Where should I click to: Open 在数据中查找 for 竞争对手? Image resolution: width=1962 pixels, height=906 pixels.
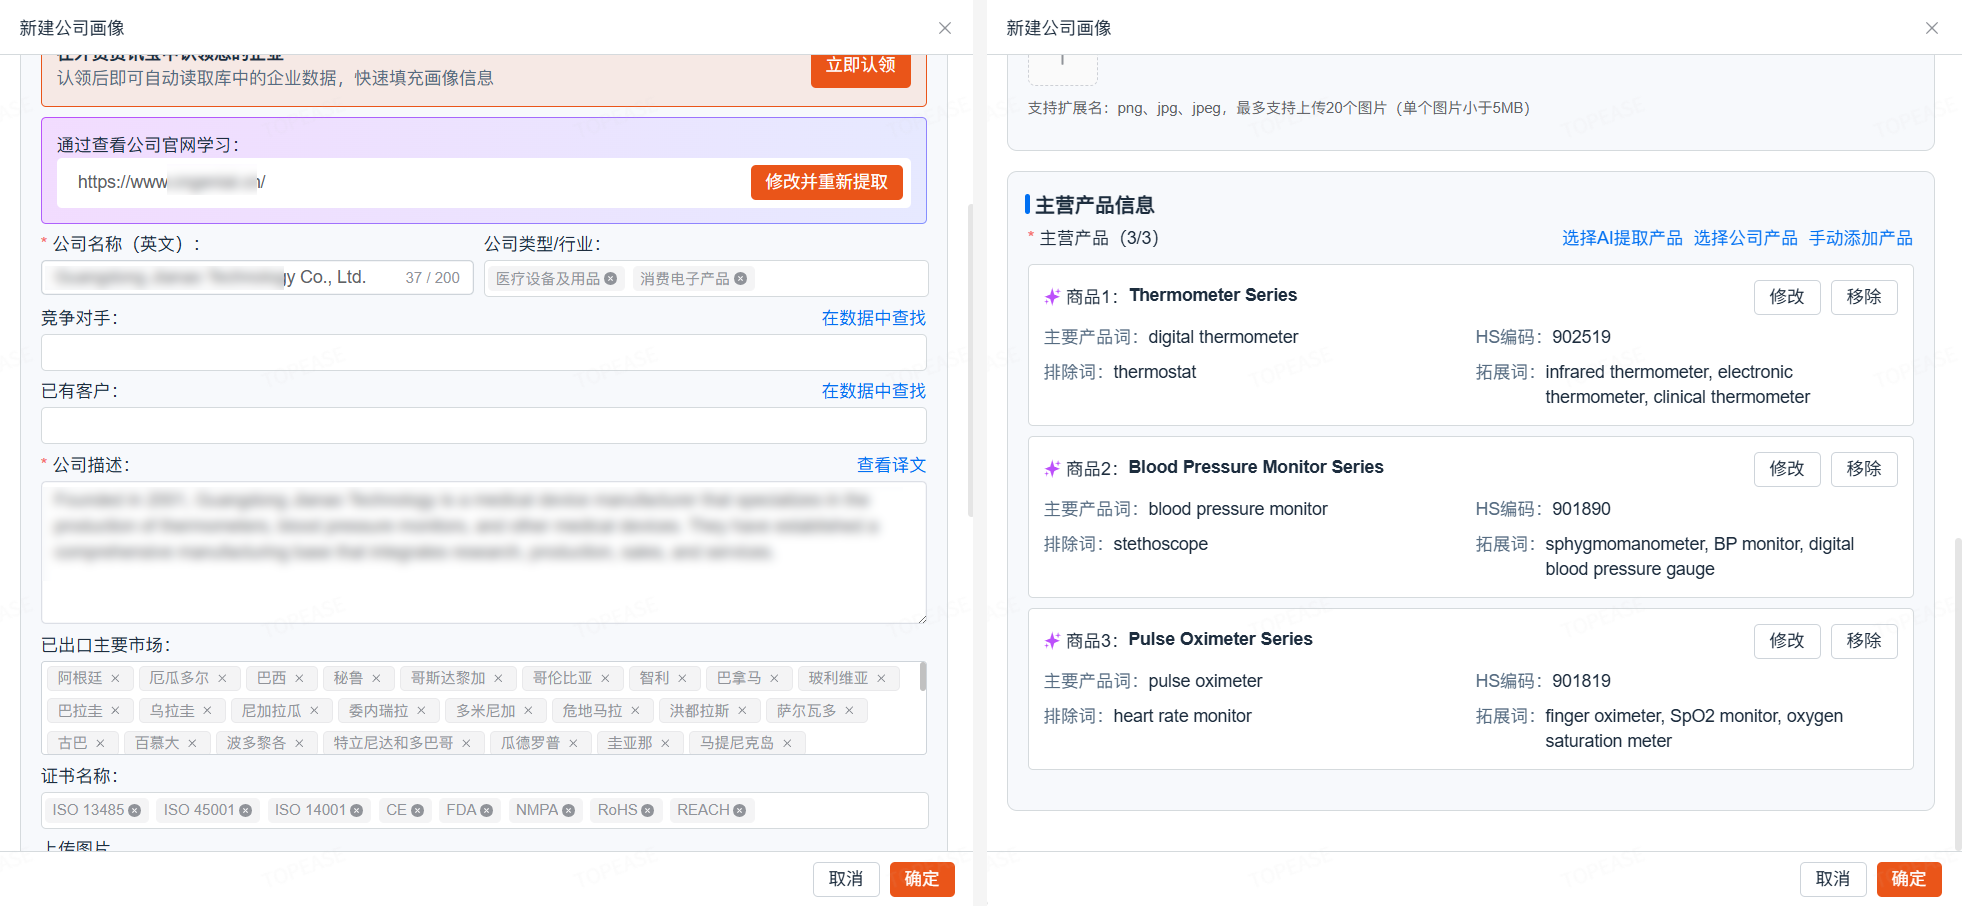pos(874,318)
